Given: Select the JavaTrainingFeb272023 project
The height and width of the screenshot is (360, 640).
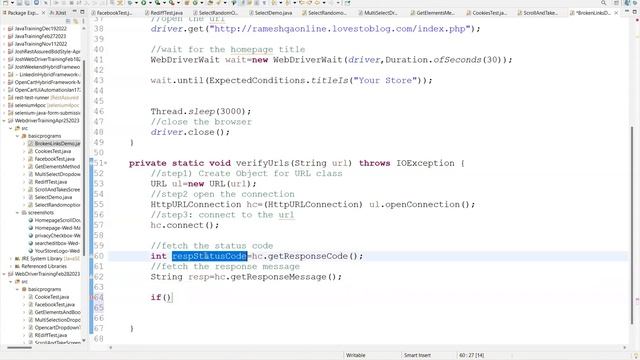Looking at the screenshot, I should [x=40, y=36].
